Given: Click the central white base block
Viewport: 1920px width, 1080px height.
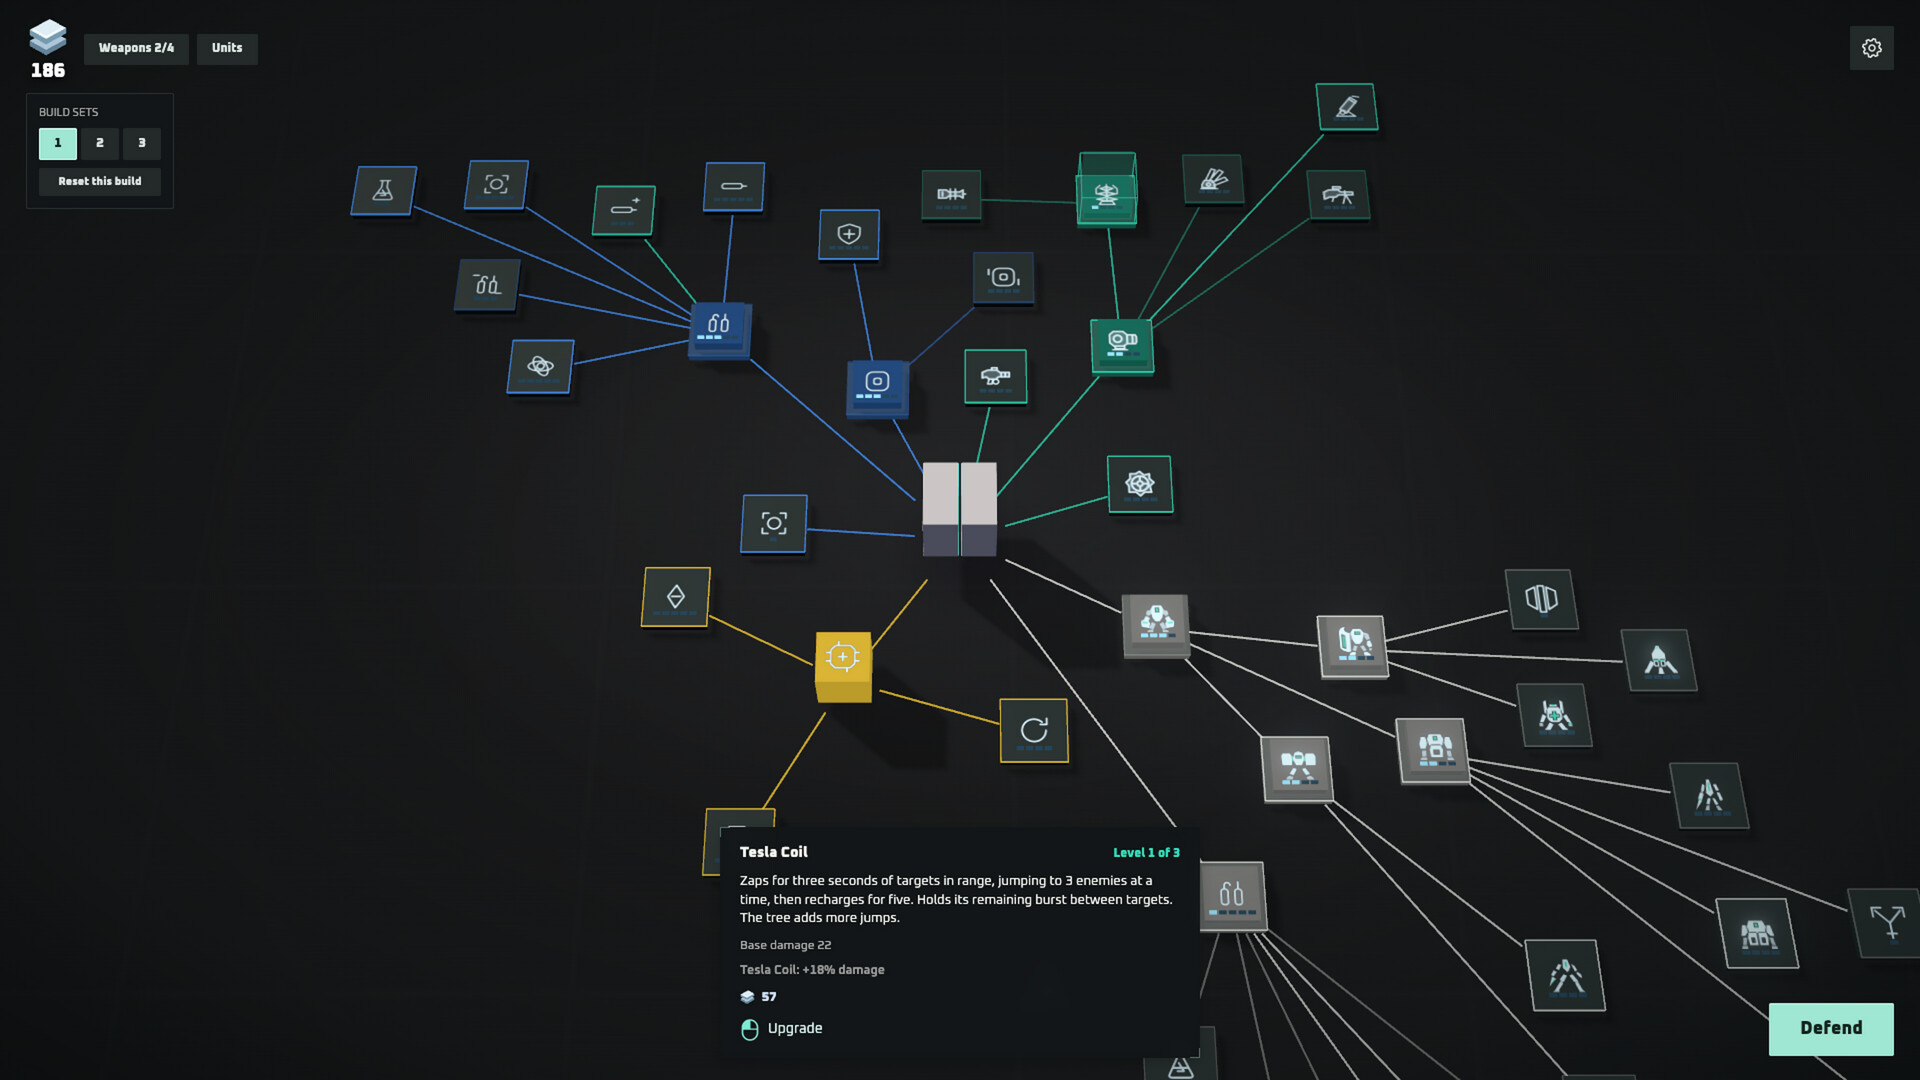Looking at the screenshot, I should pos(959,508).
